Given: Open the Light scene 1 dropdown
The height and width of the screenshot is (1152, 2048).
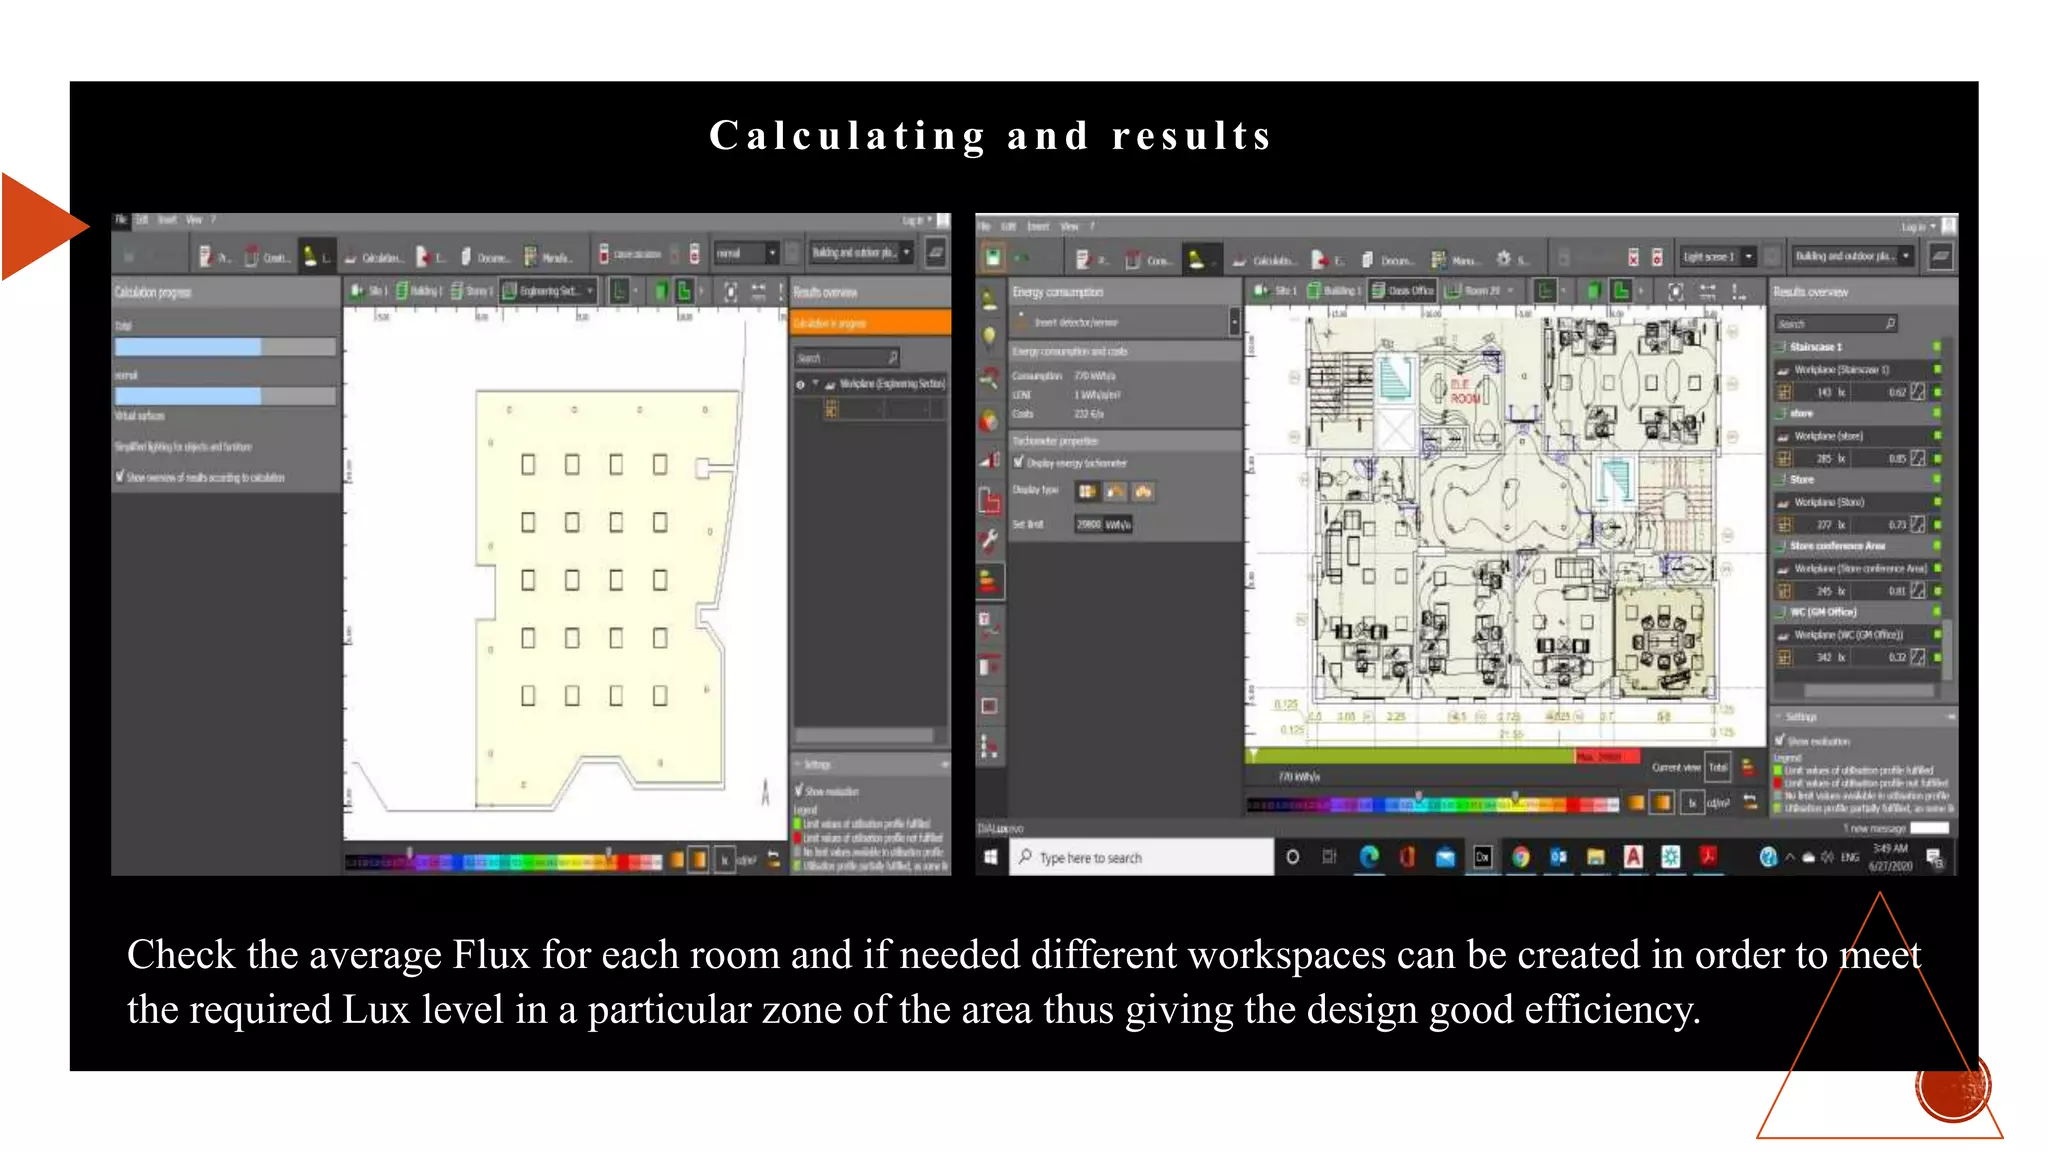Looking at the screenshot, I should tap(1748, 257).
